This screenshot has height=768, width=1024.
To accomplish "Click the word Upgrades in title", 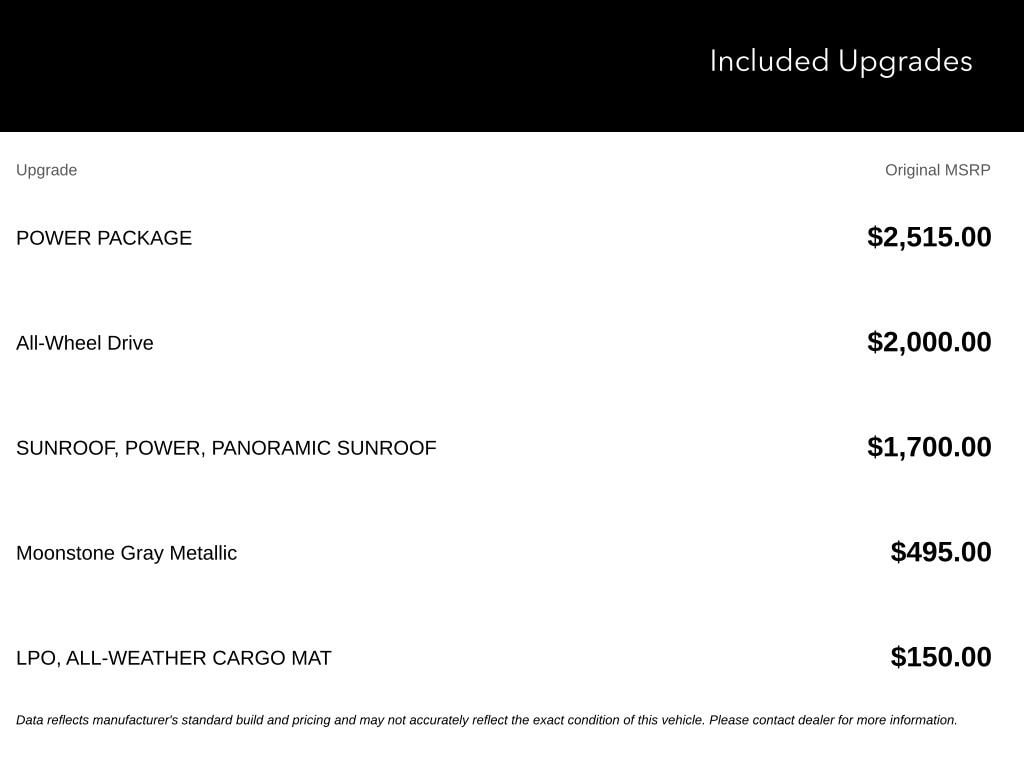I will (x=905, y=62).
